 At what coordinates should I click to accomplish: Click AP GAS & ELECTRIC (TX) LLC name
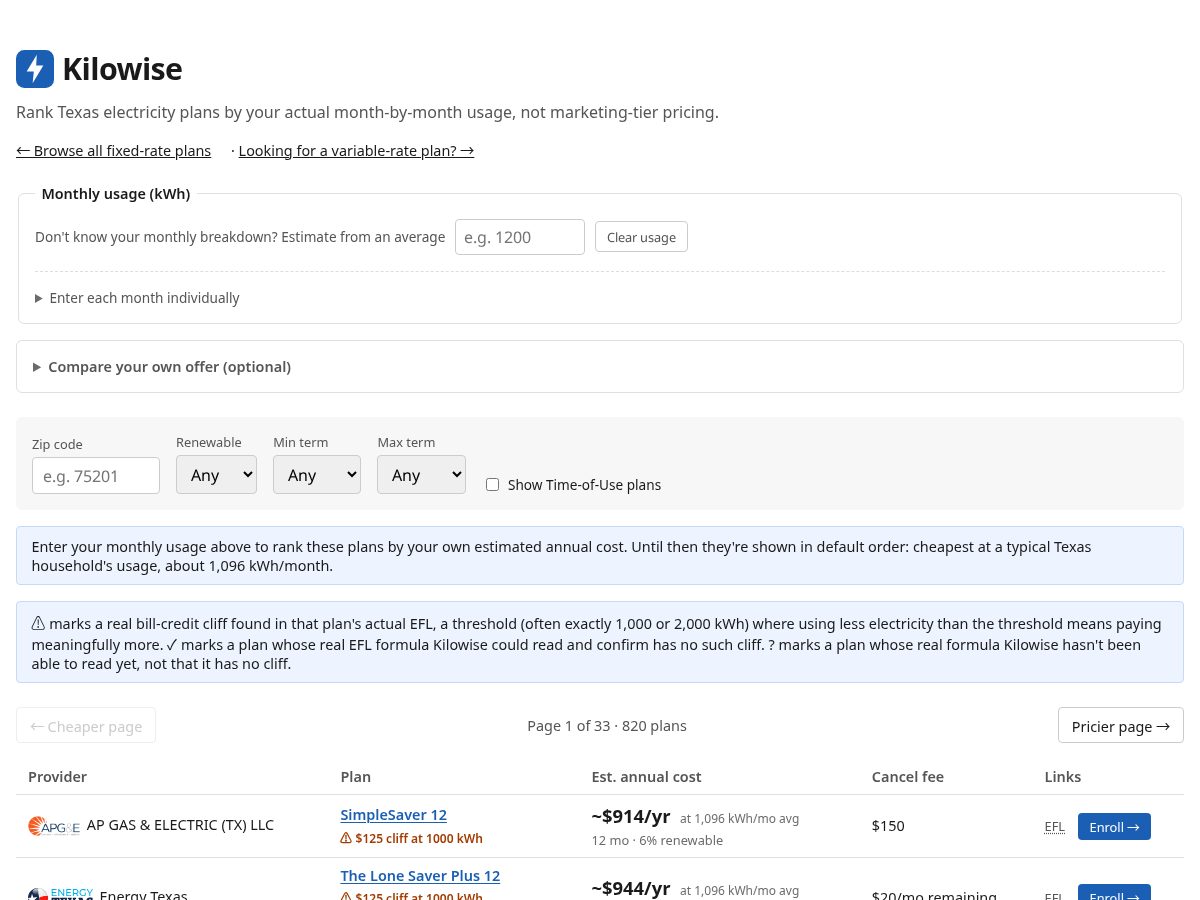coord(180,825)
